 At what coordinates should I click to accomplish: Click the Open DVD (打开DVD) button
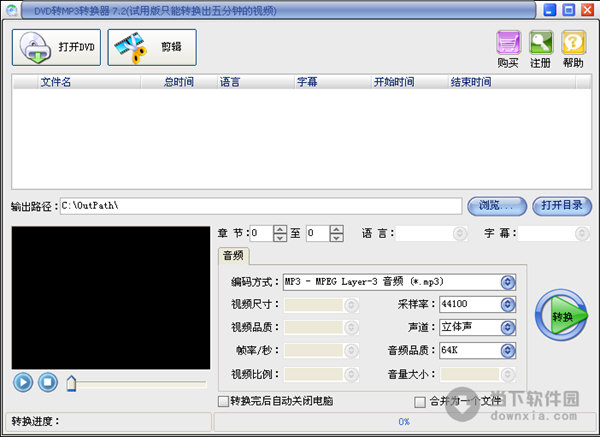[x=57, y=47]
